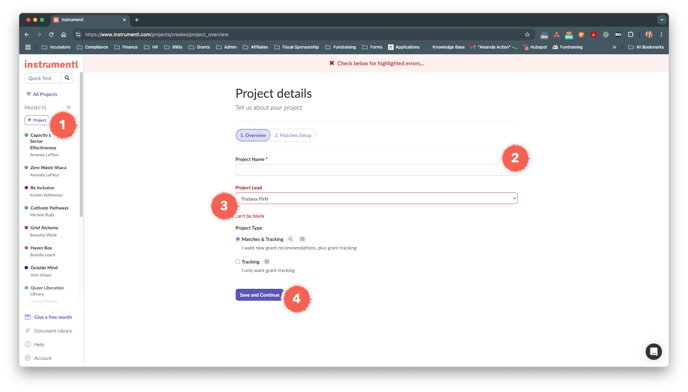Click the intercom chat bubble icon
Viewport: 688px width, 392px height.
pos(653,351)
